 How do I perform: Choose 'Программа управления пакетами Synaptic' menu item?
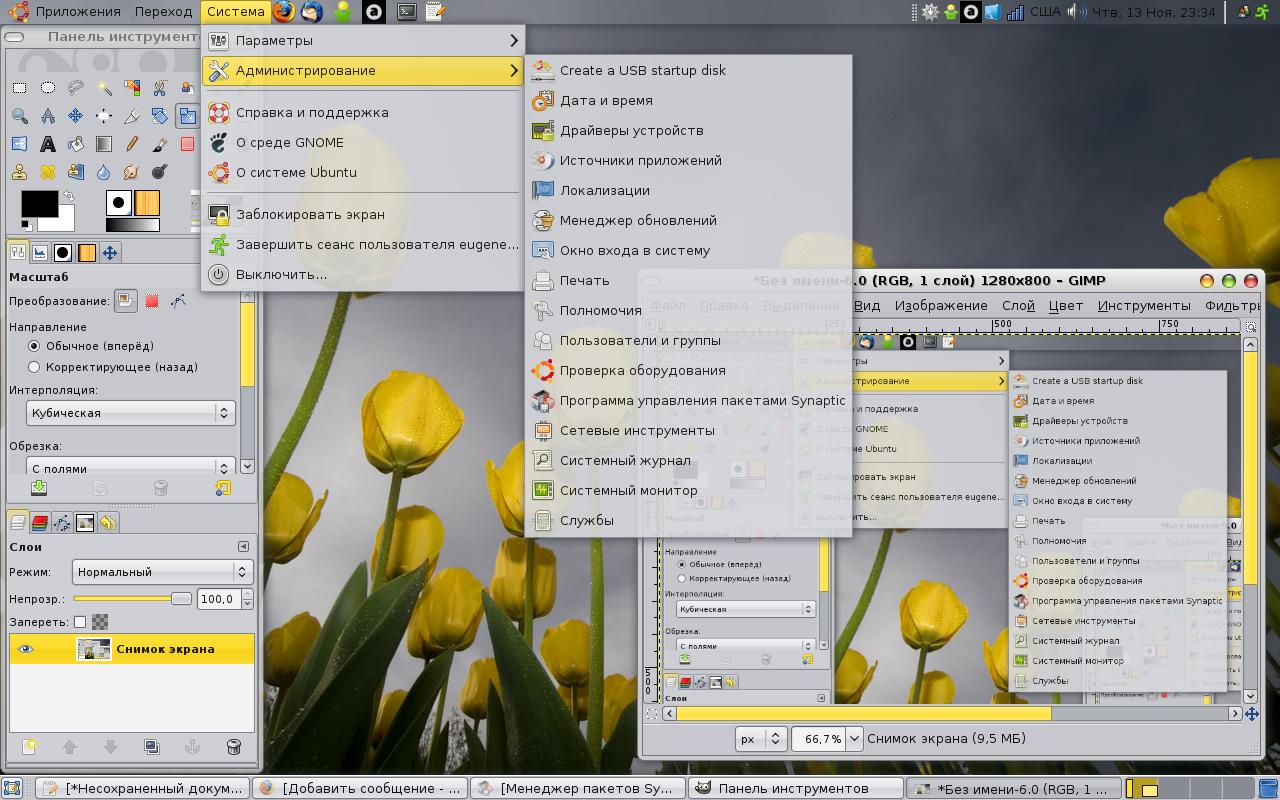coord(688,400)
